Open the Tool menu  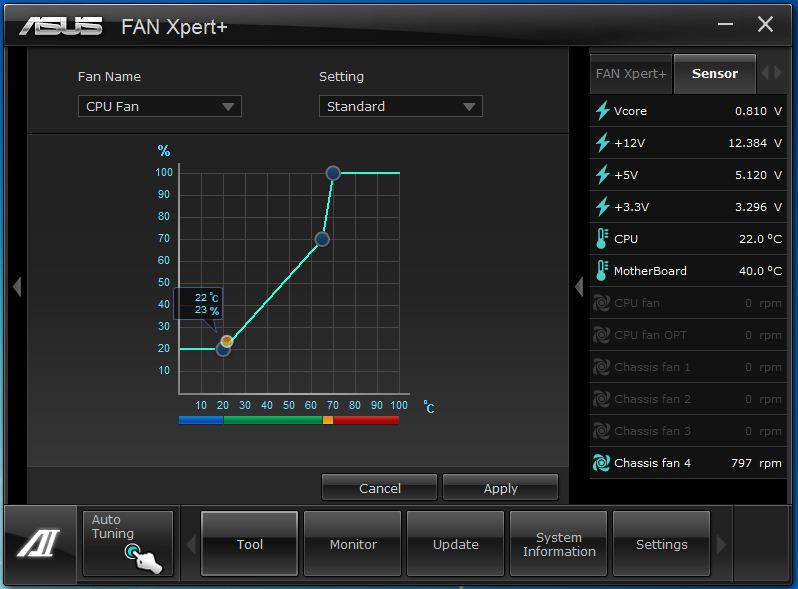pos(249,544)
